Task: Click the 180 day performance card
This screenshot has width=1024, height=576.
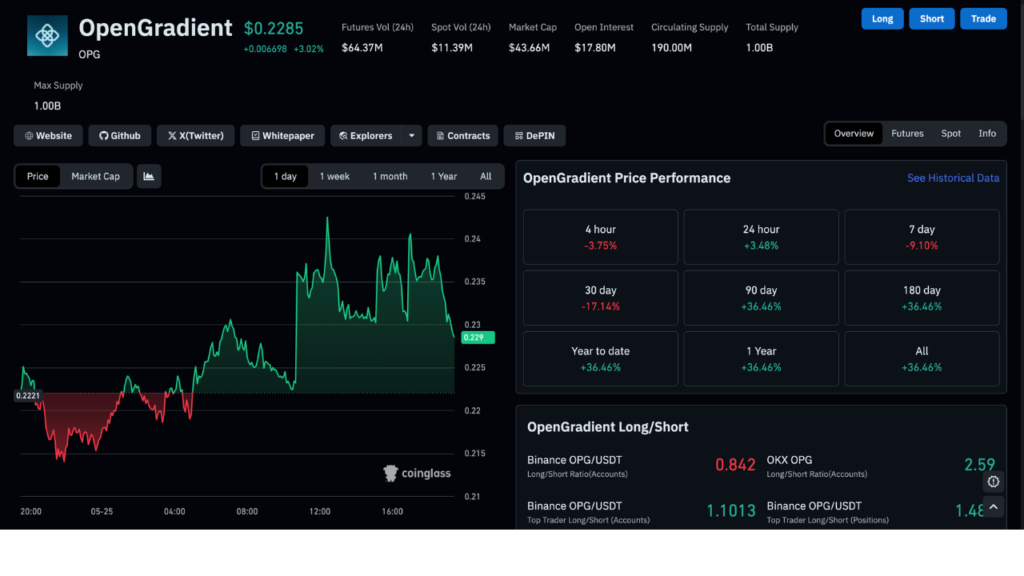Action: [921, 298]
